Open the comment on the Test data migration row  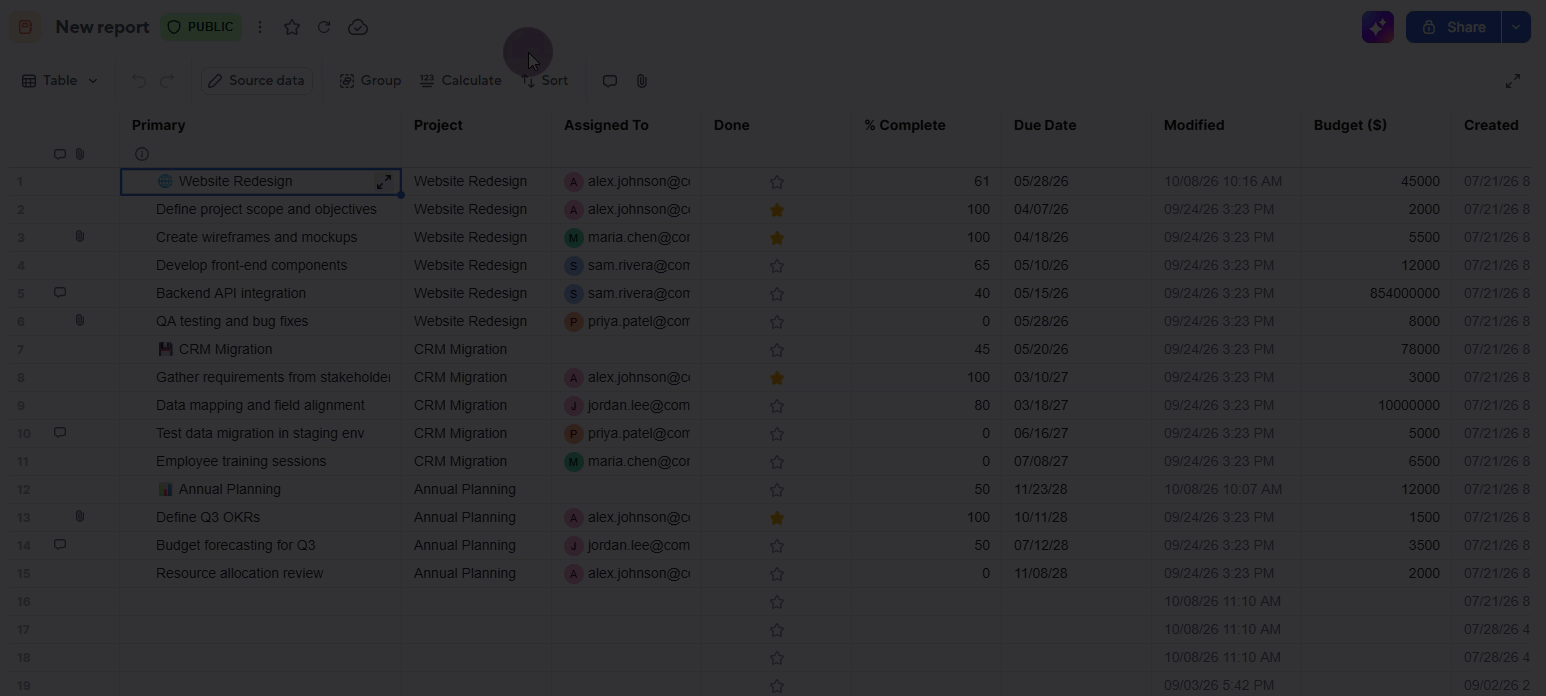click(60, 432)
